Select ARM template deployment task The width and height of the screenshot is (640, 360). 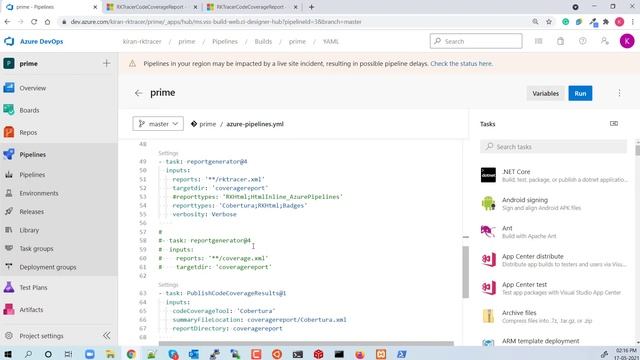[554, 341]
